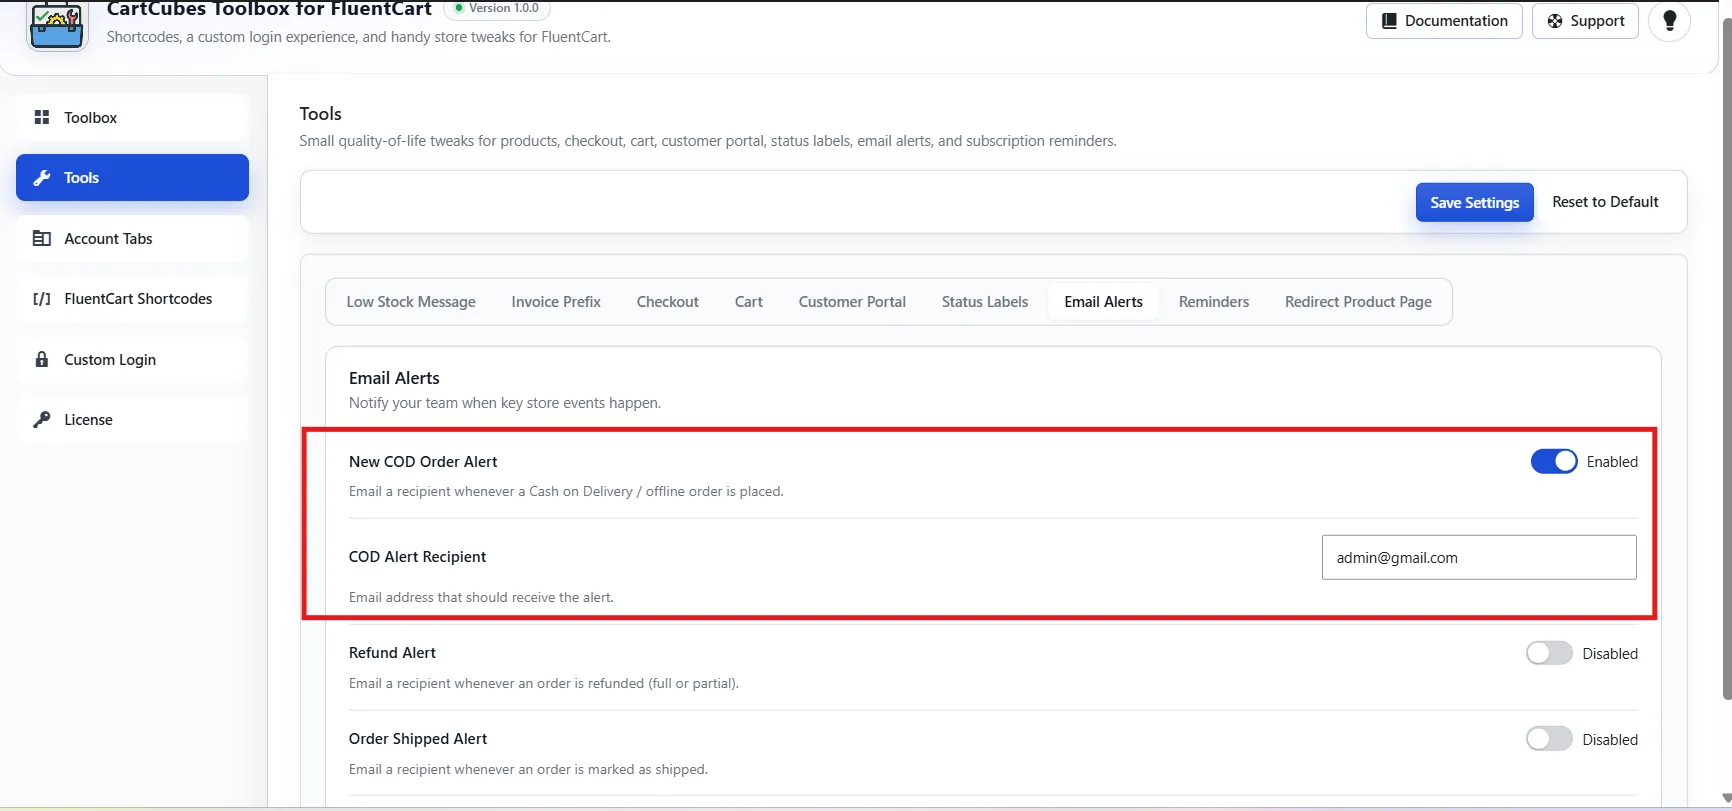Open the Documentation link
The image size is (1732, 811).
coord(1444,21)
